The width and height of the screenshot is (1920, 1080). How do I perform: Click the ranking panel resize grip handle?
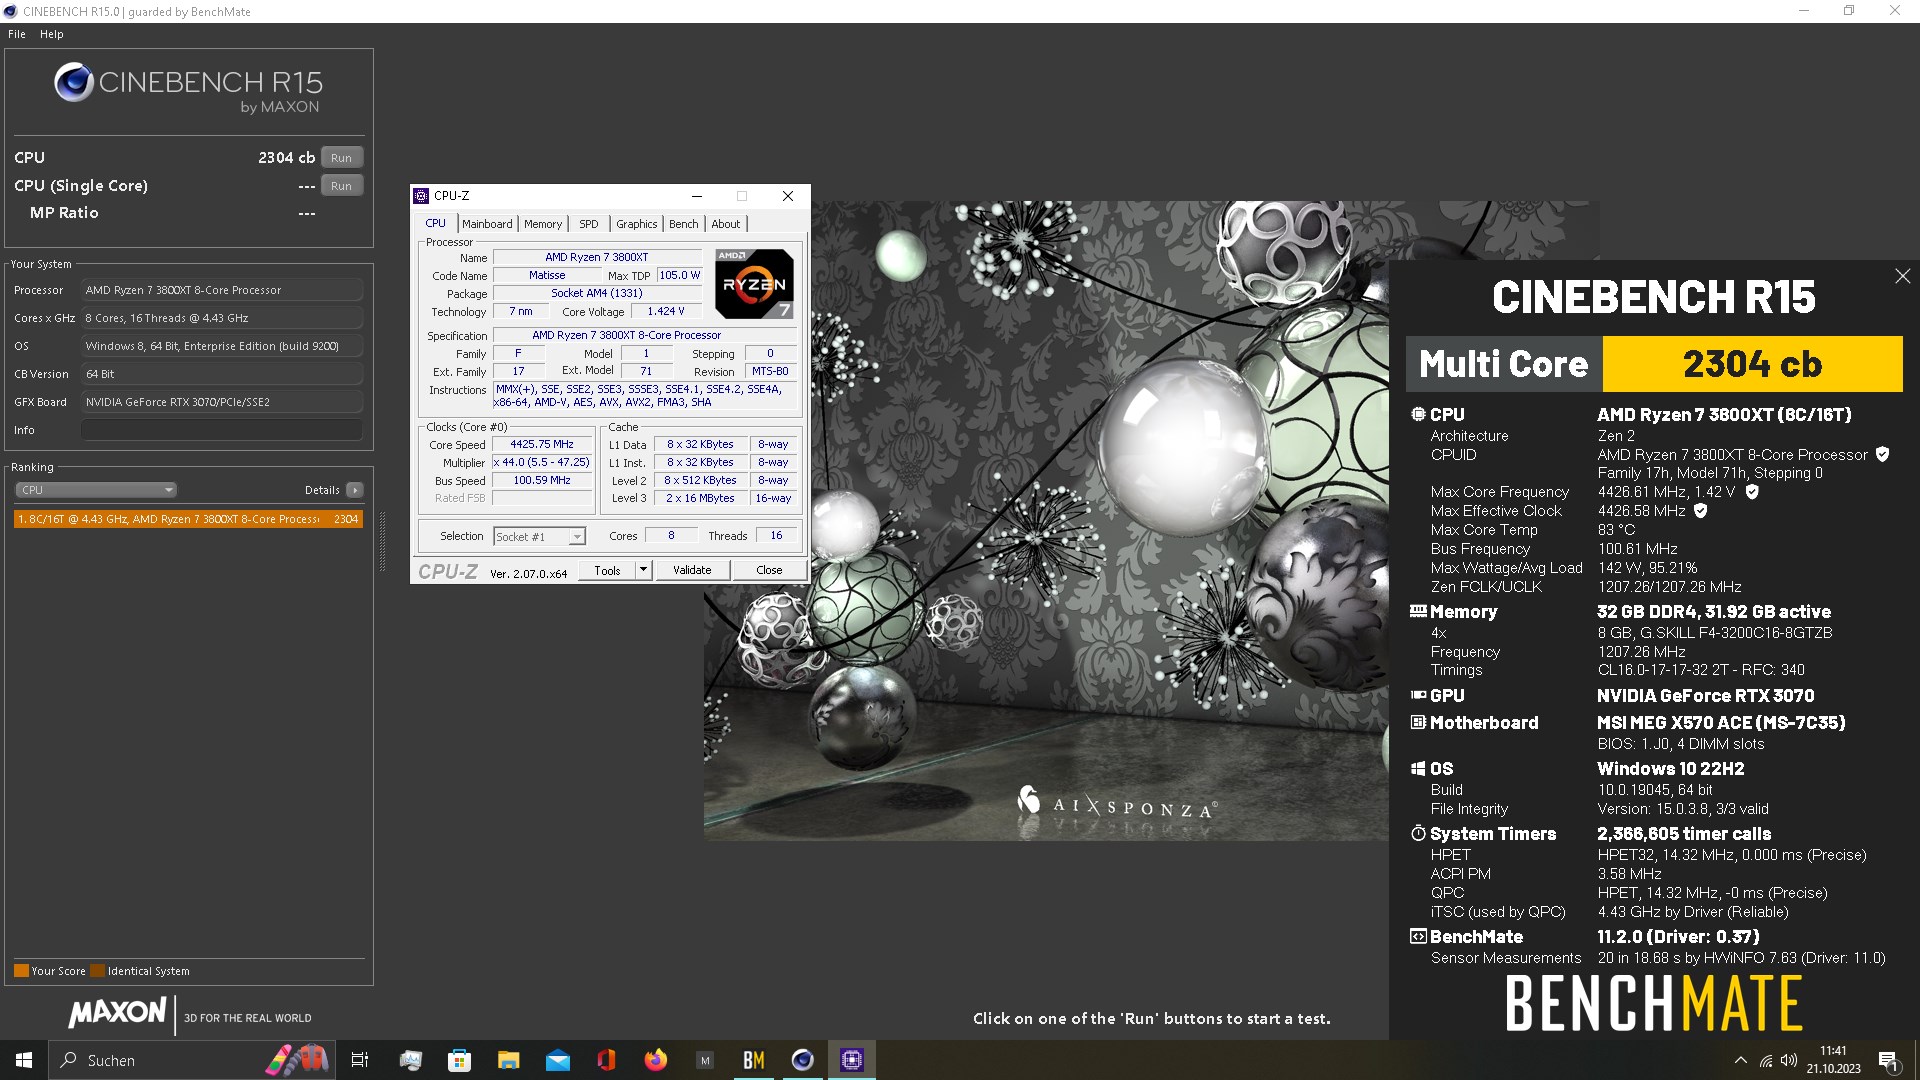tap(382, 543)
